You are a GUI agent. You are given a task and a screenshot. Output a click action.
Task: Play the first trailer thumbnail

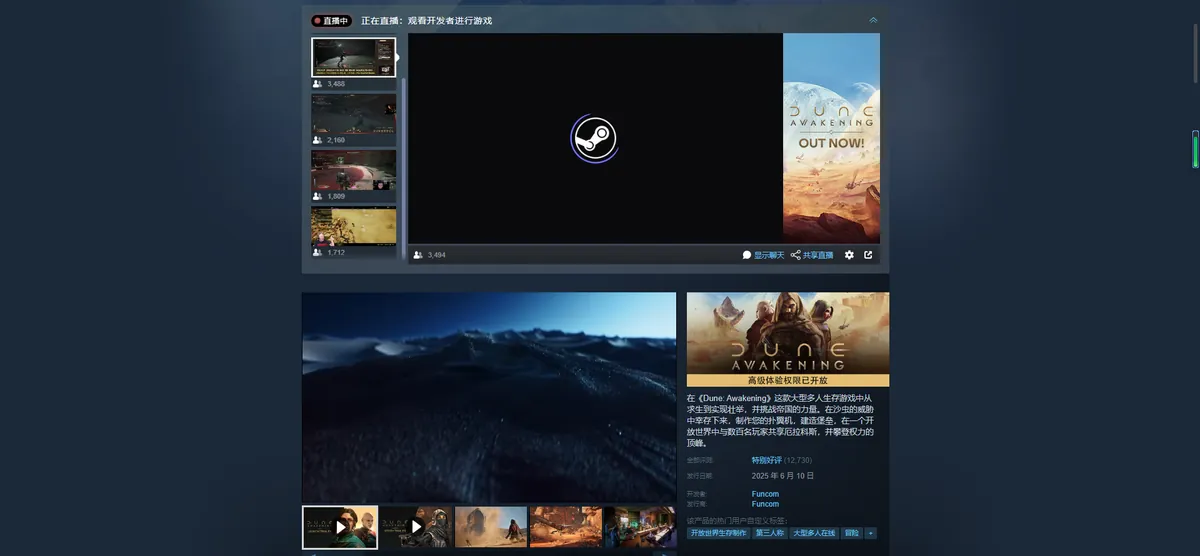click(x=340, y=527)
